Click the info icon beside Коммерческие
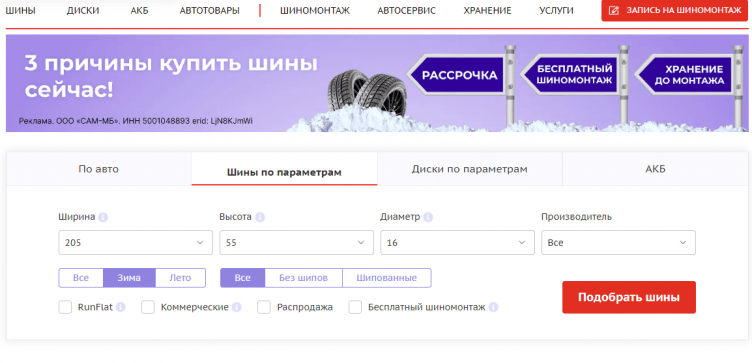Image resolution: width=752 pixels, height=363 pixels. [236, 307]
